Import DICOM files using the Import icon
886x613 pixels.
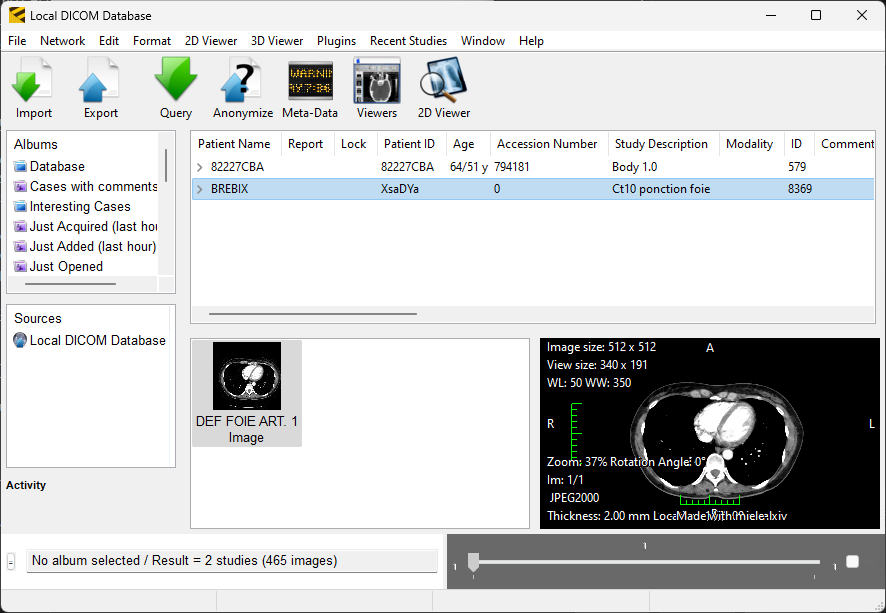pos(31,87)
